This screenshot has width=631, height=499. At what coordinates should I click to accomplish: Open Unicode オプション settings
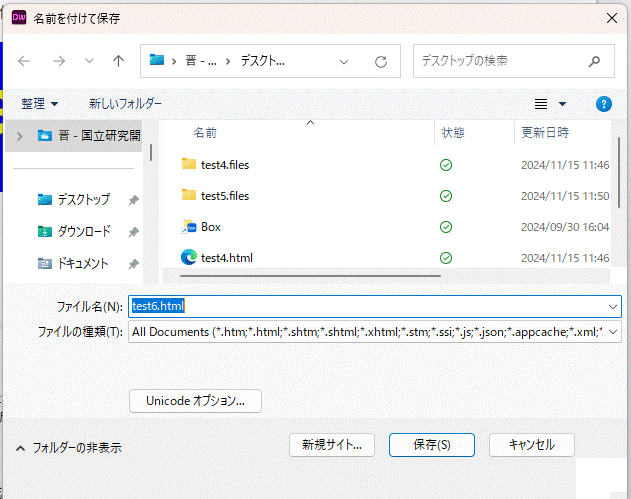click(x=195, y=401)
